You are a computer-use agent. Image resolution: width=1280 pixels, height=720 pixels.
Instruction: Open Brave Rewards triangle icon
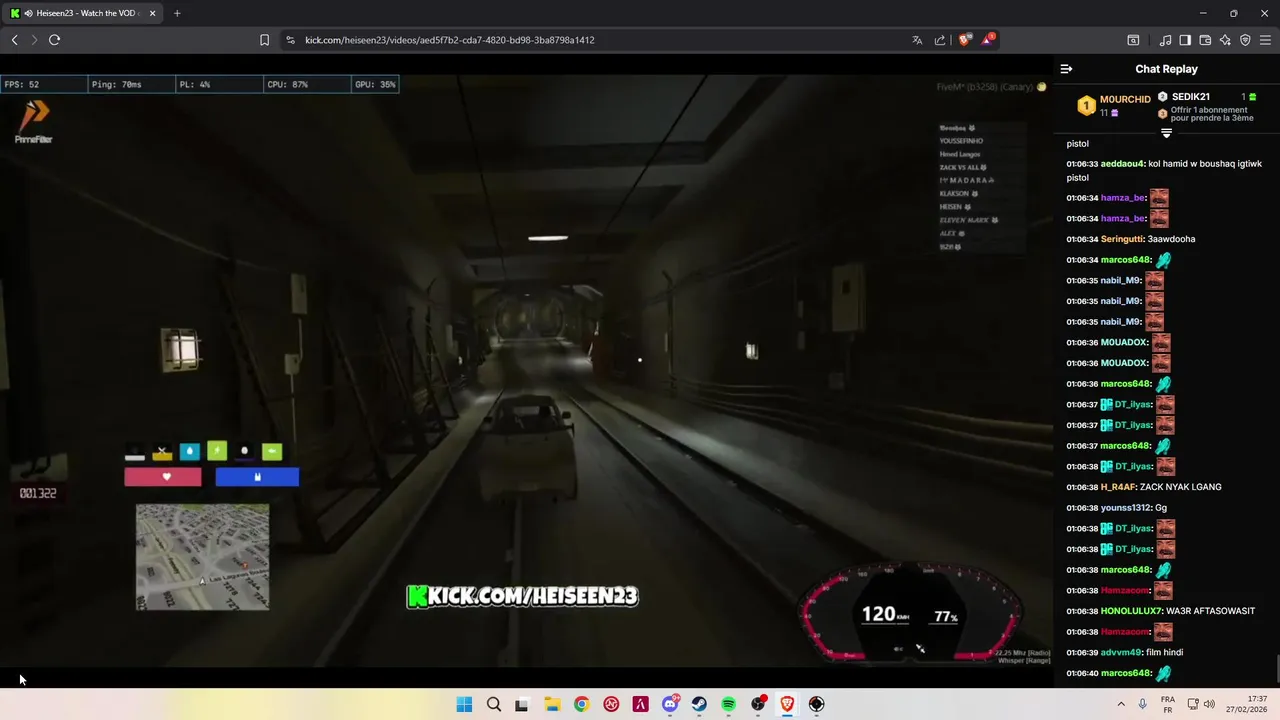coord(988,40)
